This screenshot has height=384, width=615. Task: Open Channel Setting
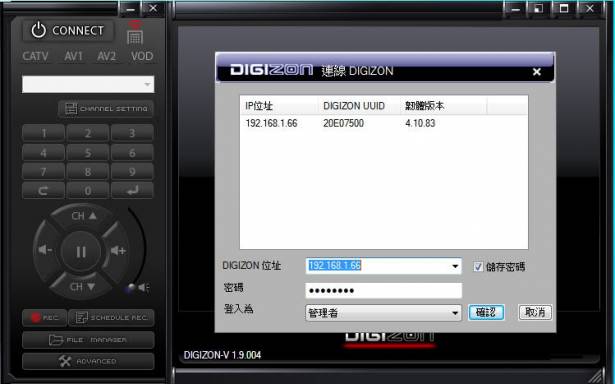(x=106, y=109)
